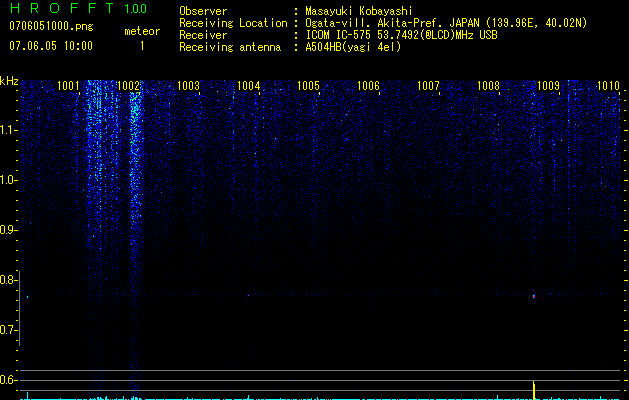
Task: Click the meteor count value 1
Action: tap(142, 46)
